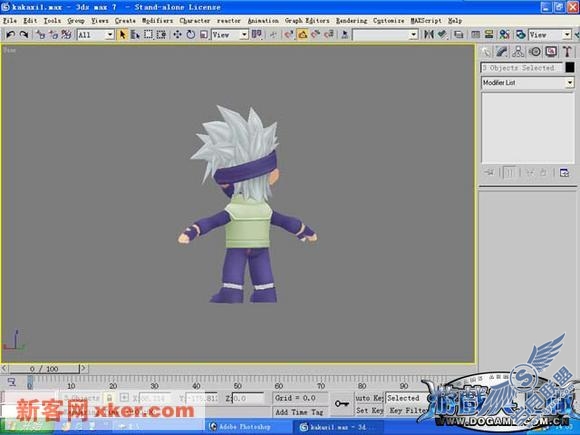Switch to Modify command panel tab
The width and height of the screenshot is (580, 435).
click(502, 52)
